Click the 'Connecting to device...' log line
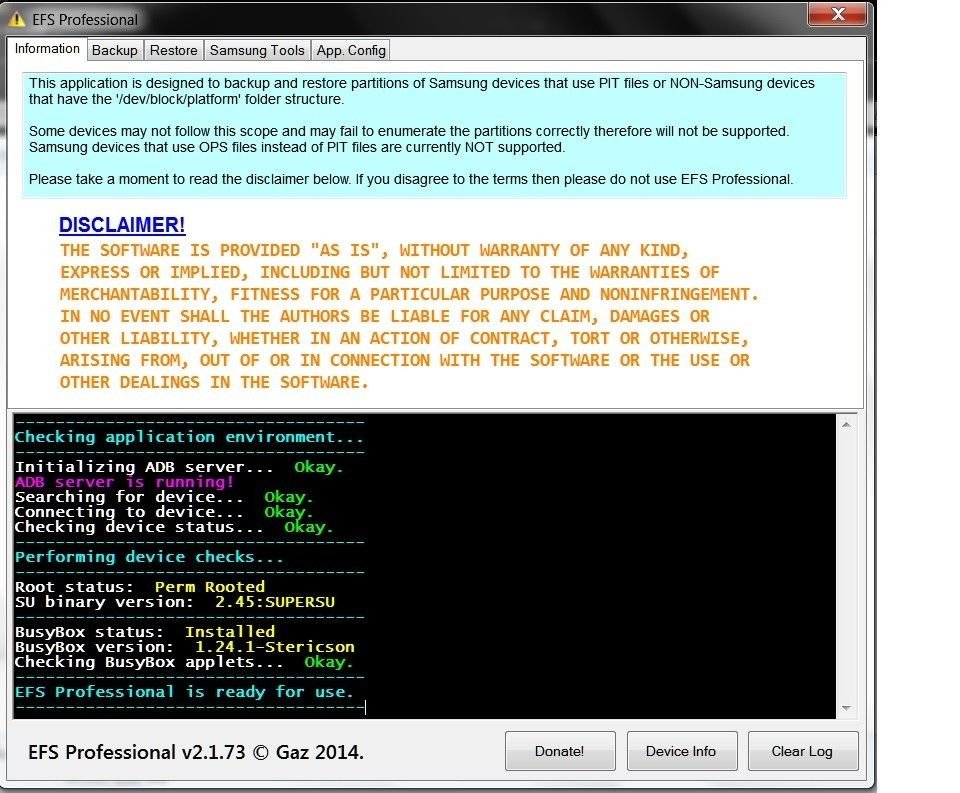This screenshot has width=960, height=793. (164, 512)
